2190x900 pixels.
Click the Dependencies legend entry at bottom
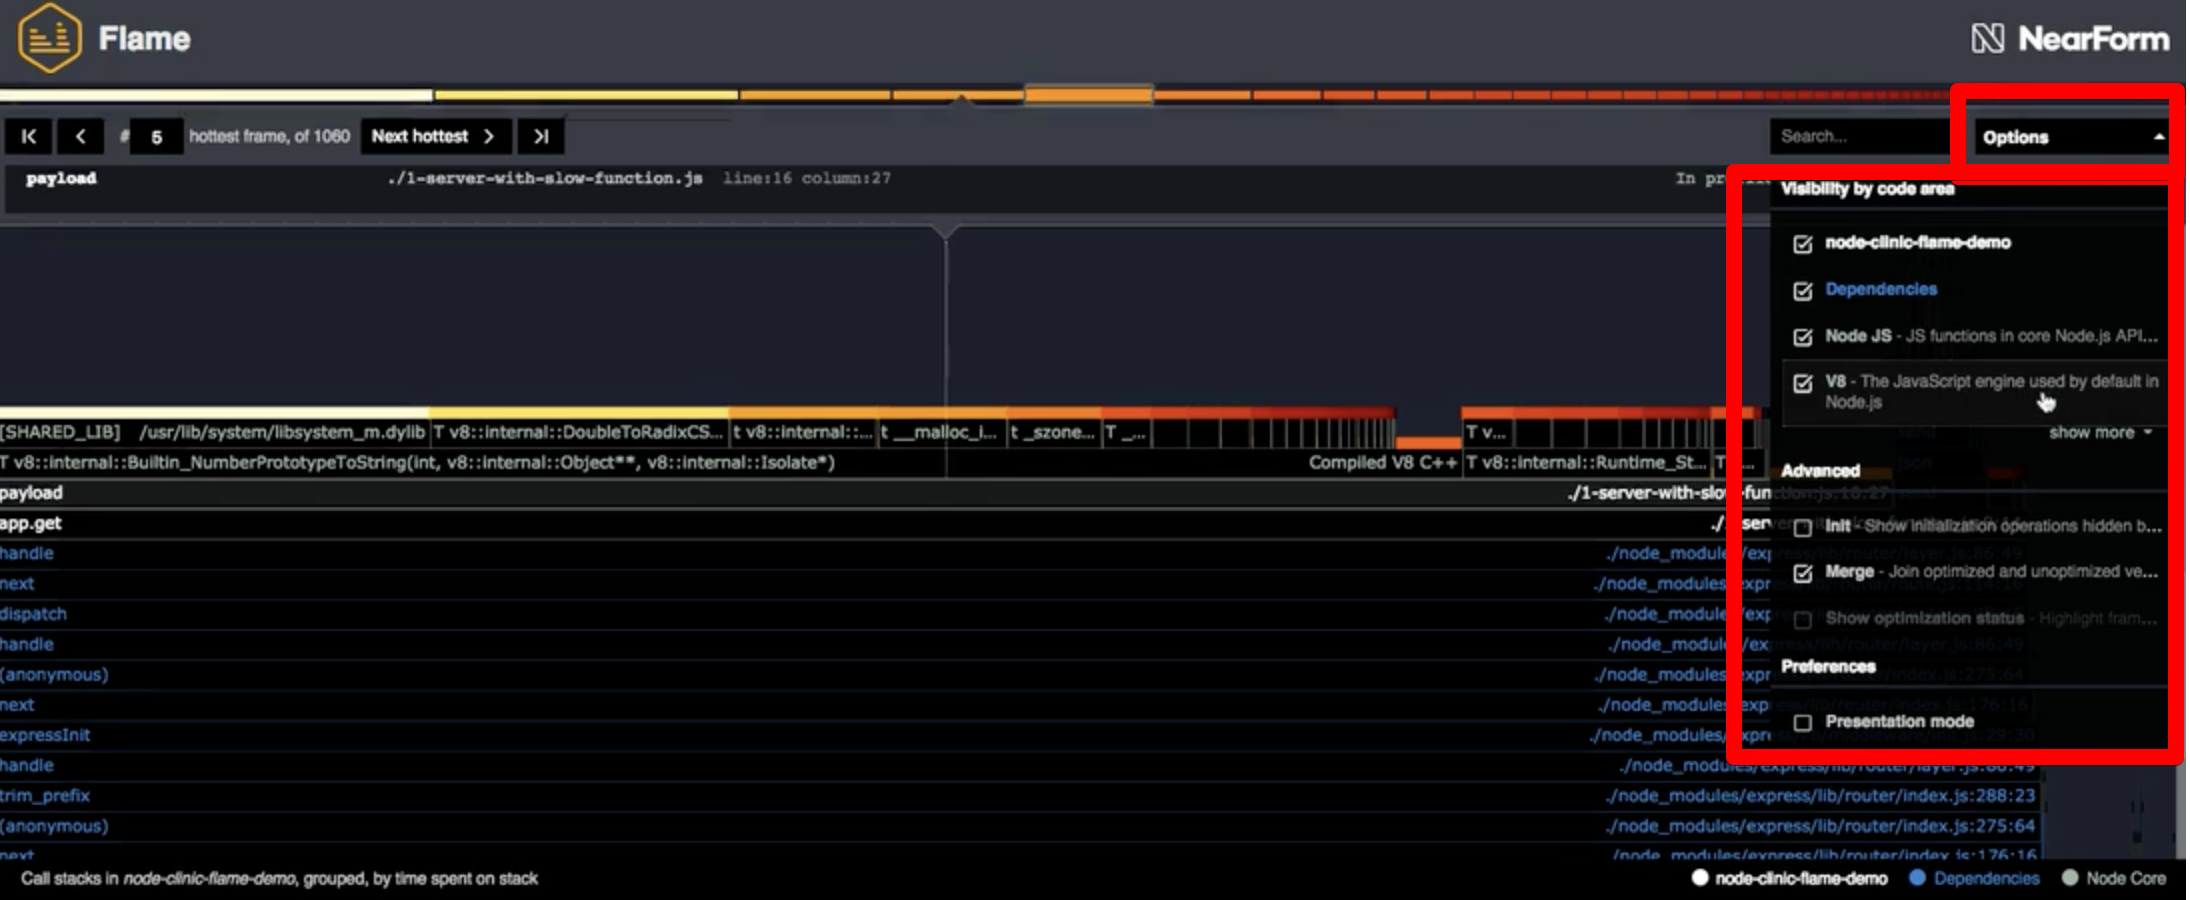(x=1974, y=878)
